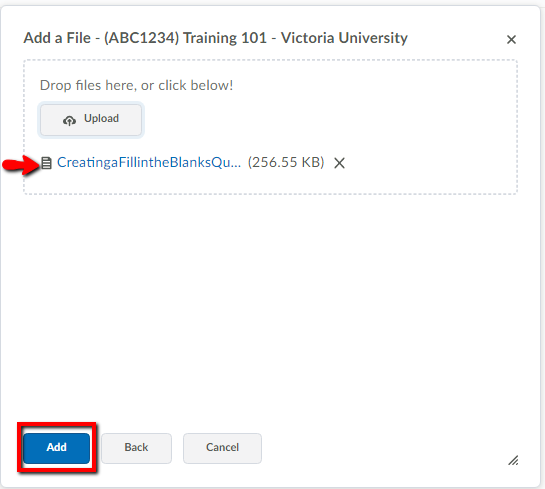Open the CreatingaFillintheBlanksQu... file link

149,162
